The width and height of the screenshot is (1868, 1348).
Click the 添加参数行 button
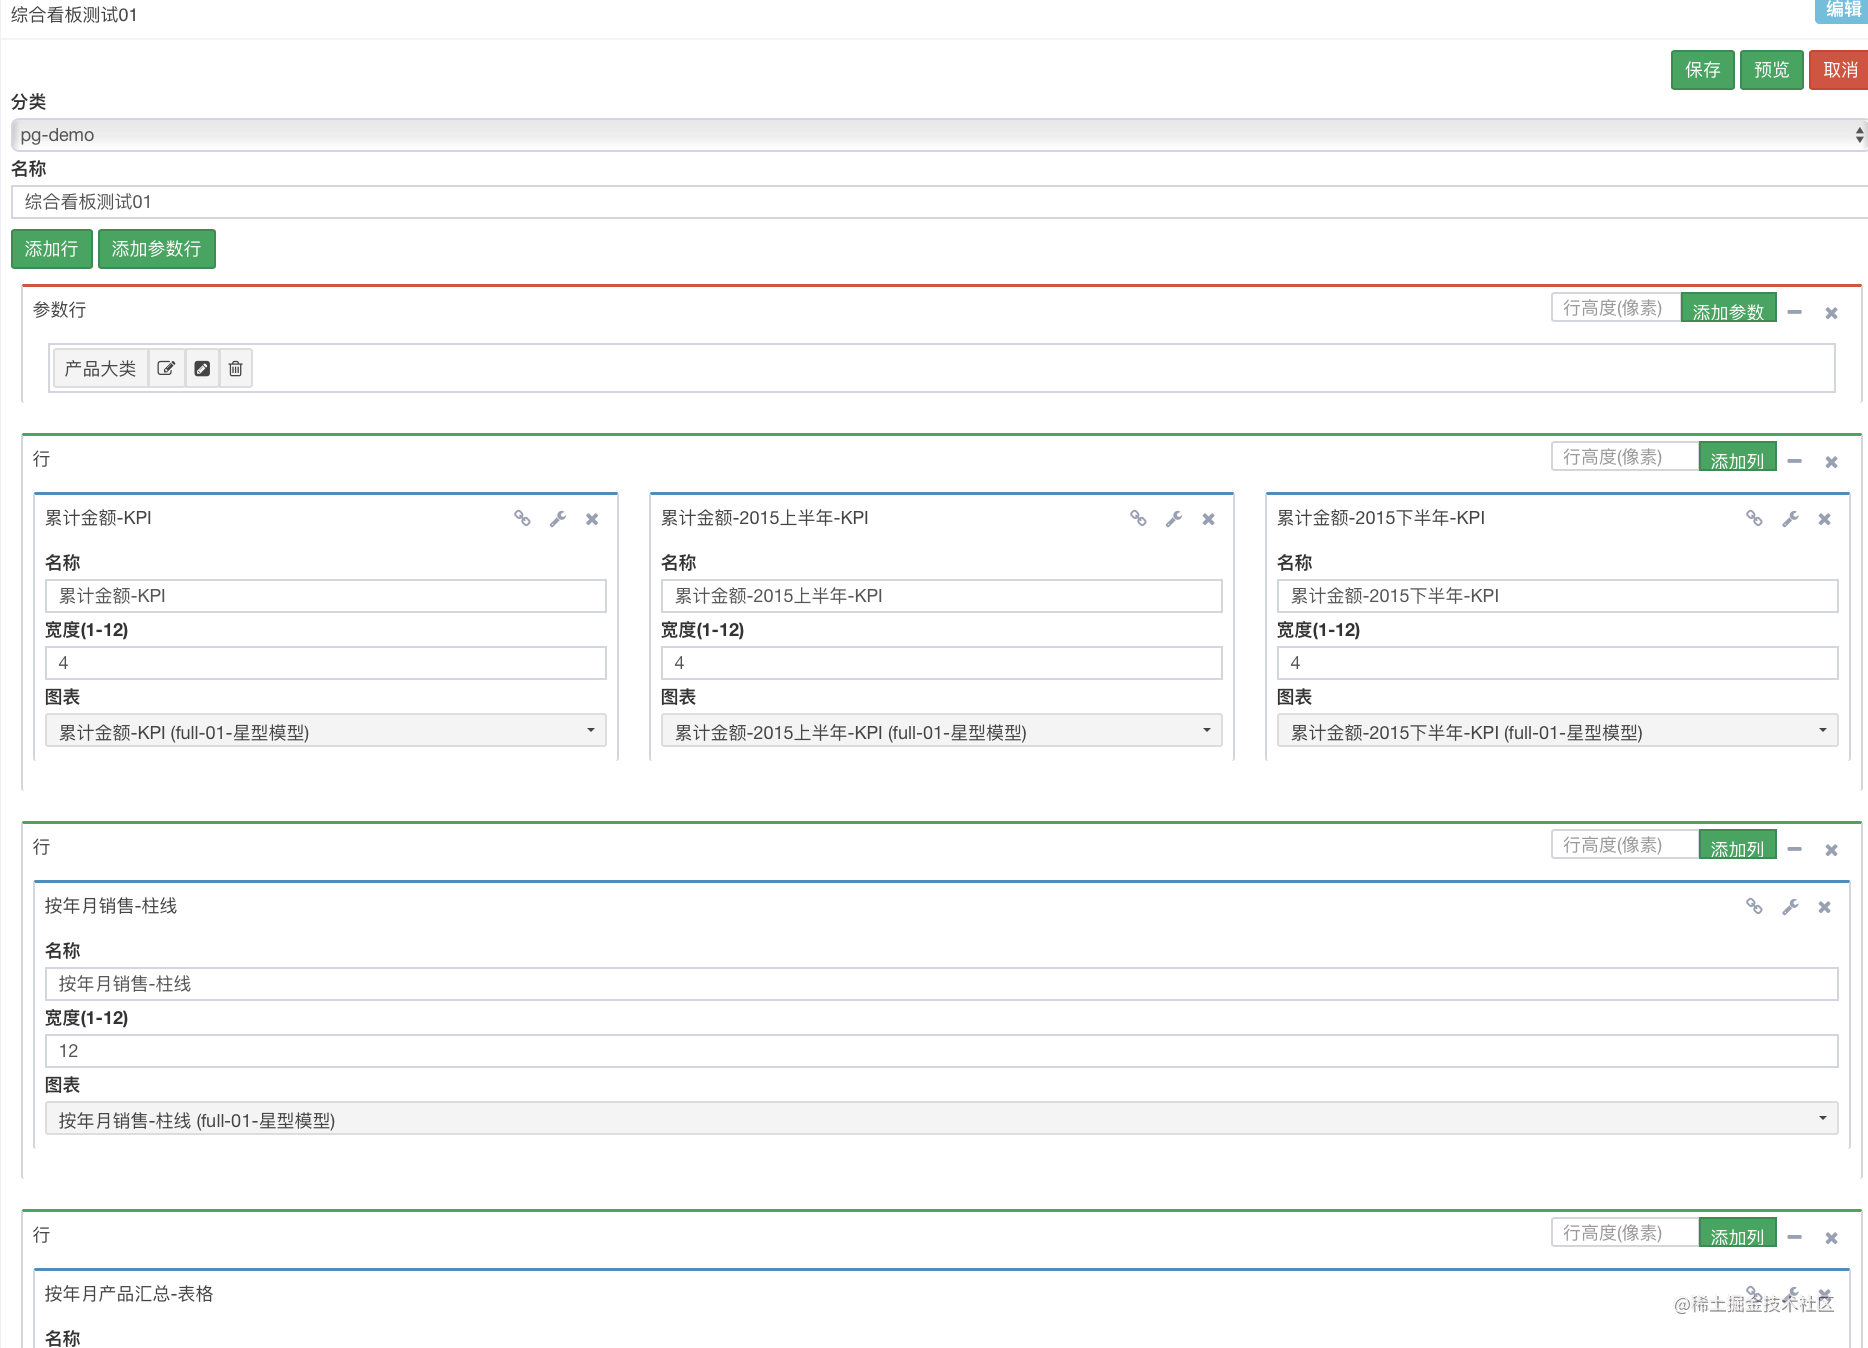(157, 249)
